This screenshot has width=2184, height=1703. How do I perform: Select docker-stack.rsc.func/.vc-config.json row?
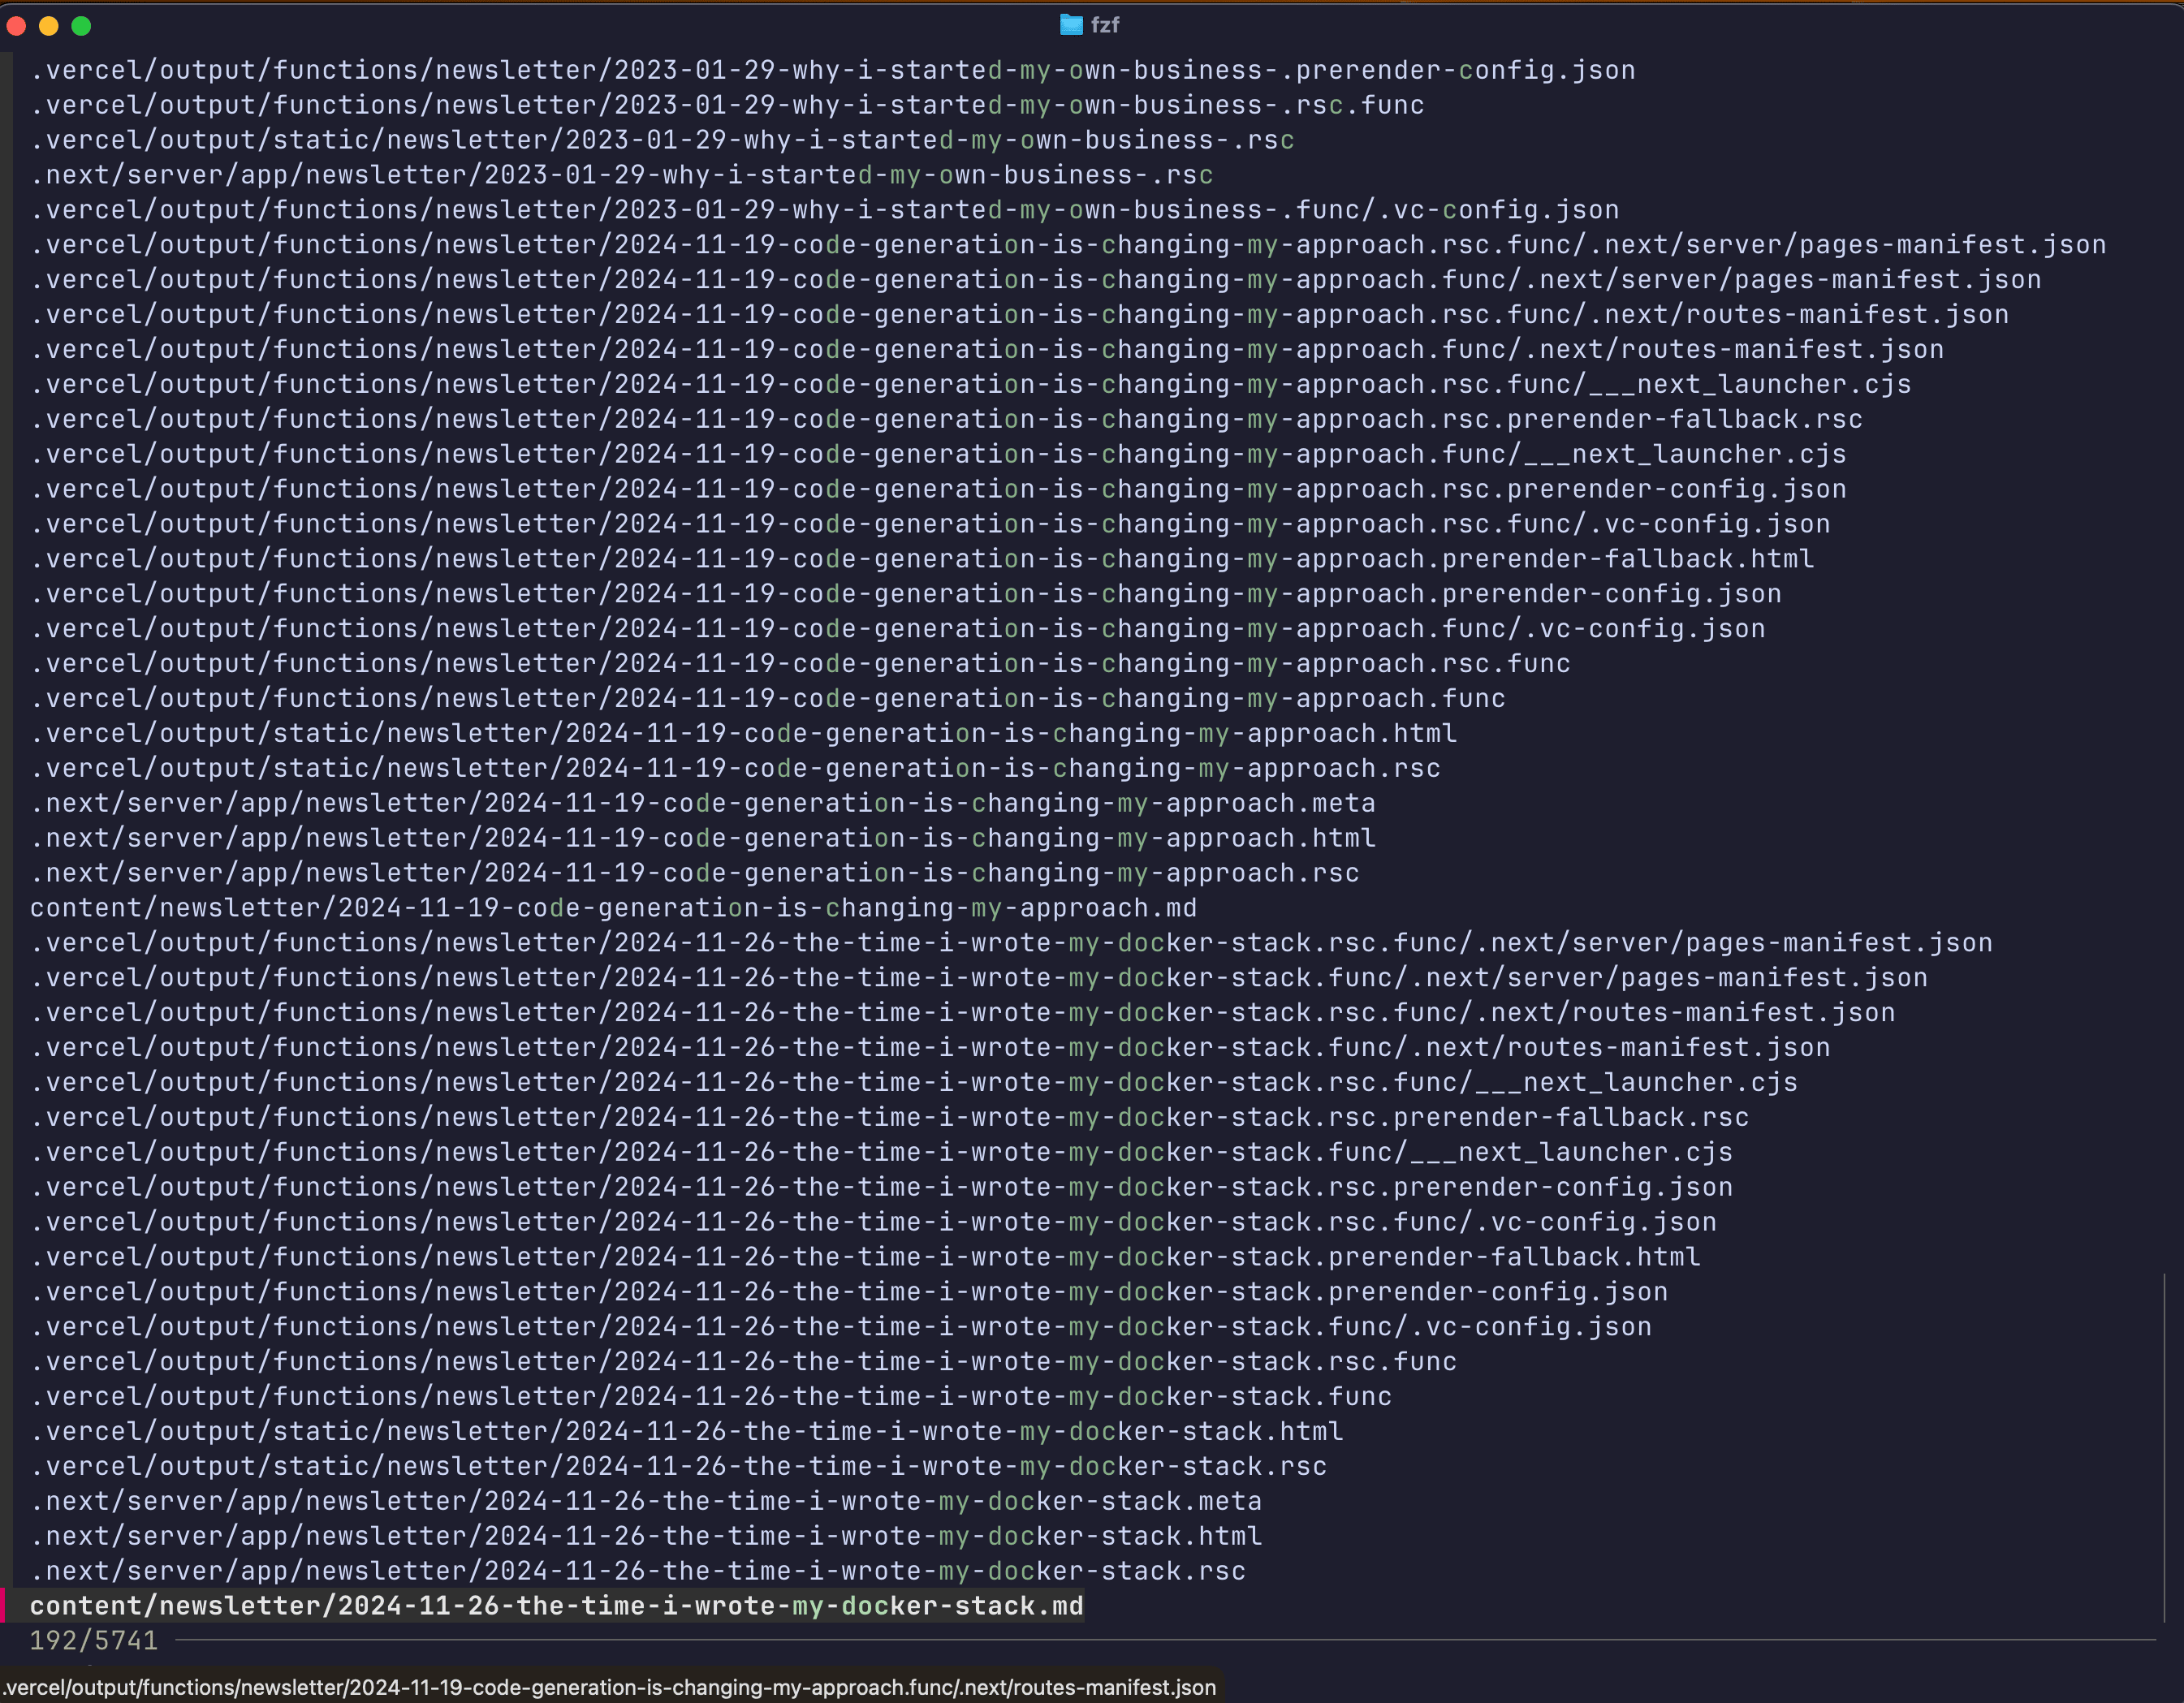click(873, 1222)
